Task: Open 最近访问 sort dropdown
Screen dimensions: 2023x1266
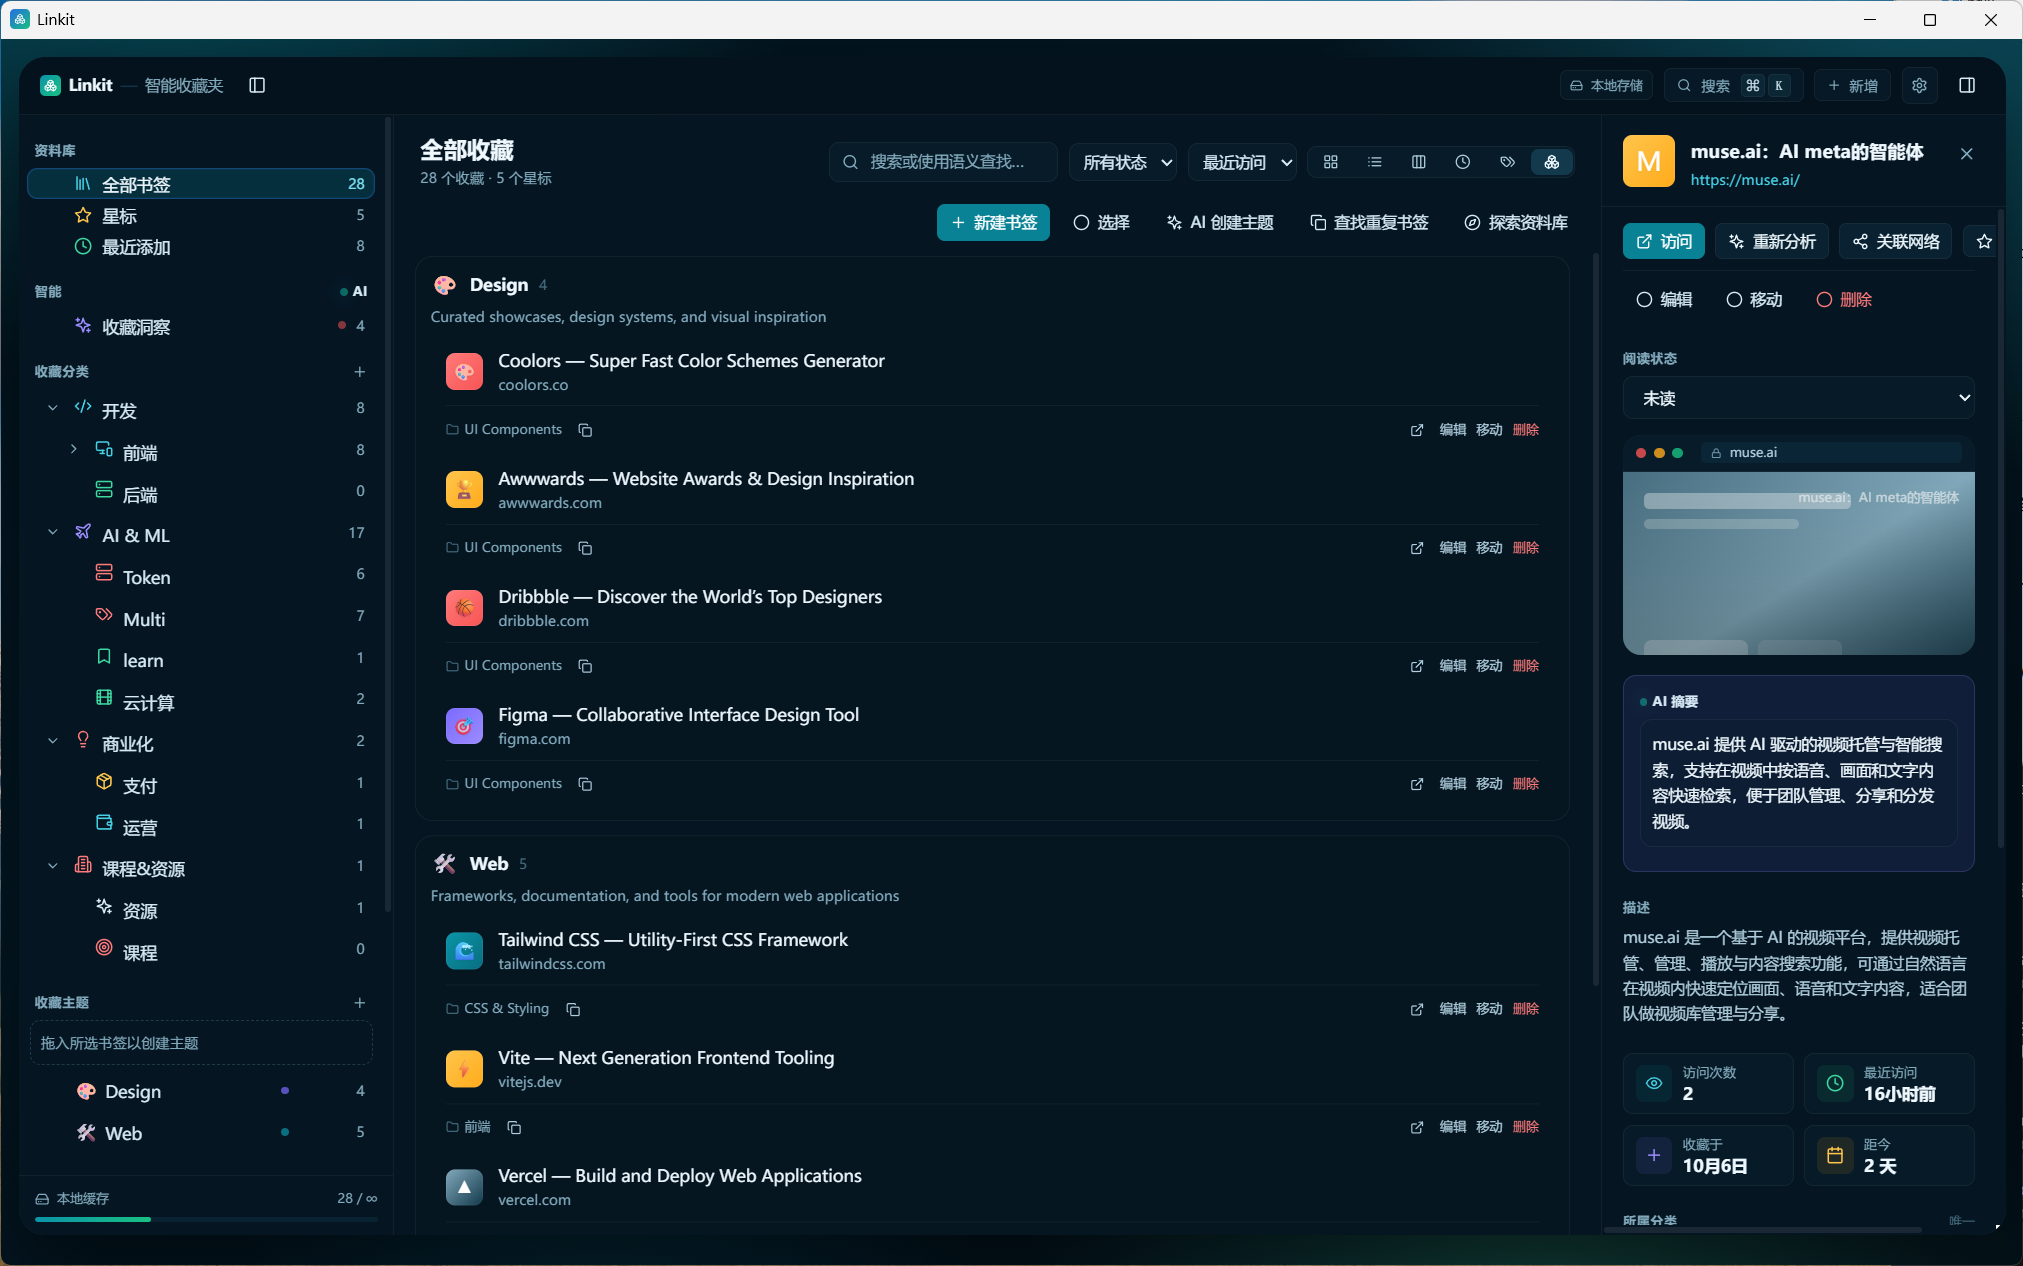Action: [1243, 162]
